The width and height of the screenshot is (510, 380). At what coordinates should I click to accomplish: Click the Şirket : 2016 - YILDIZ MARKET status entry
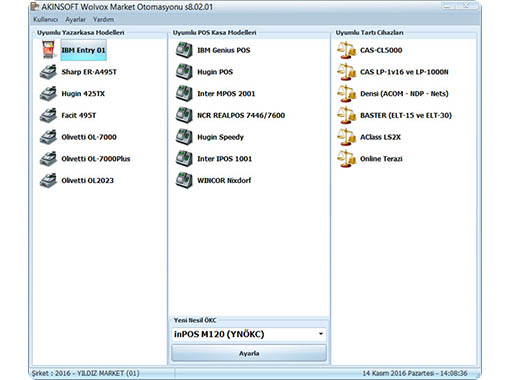(86, 373)
